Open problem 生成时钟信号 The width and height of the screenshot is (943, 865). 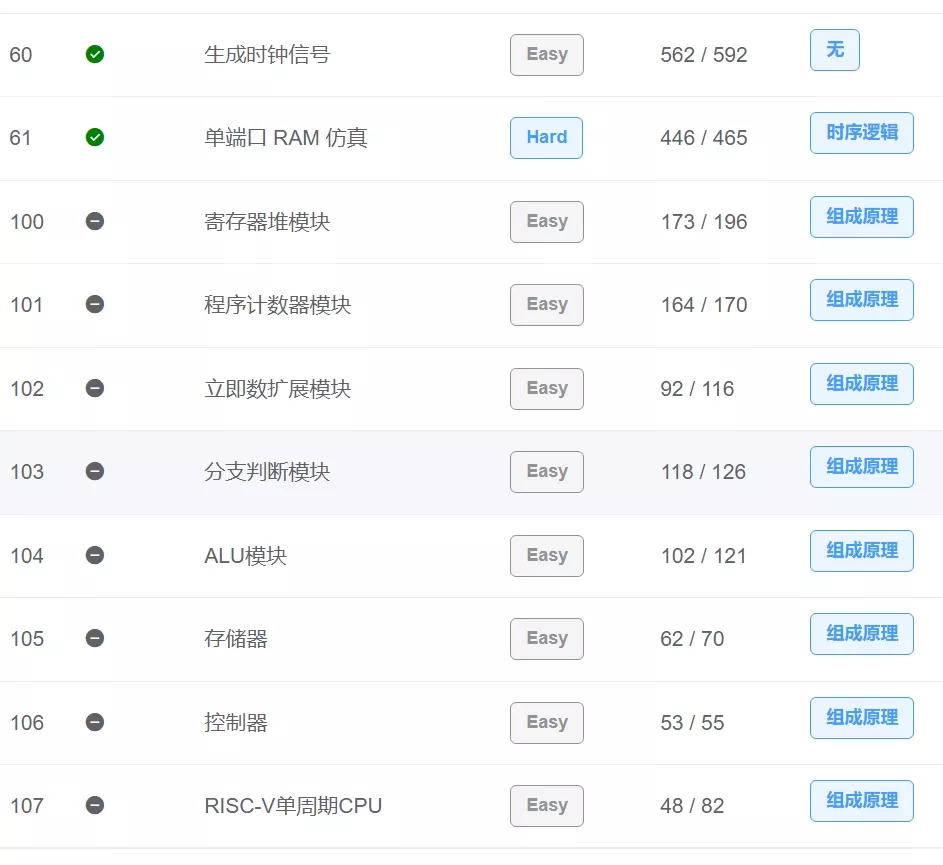click(266, 55)
